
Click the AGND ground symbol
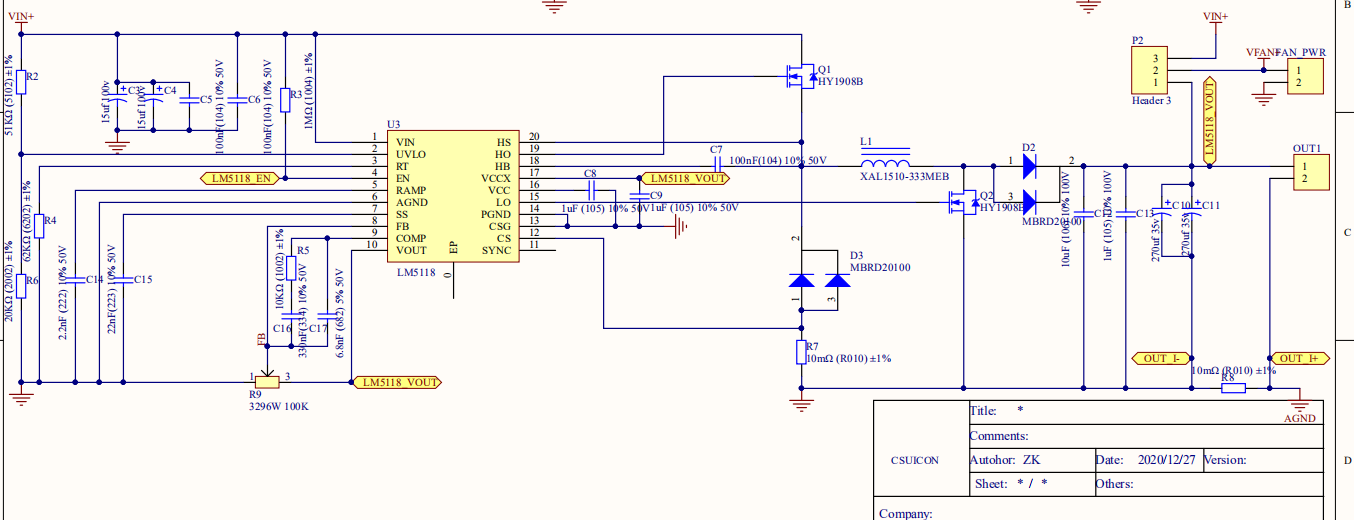pos(1300,406)
